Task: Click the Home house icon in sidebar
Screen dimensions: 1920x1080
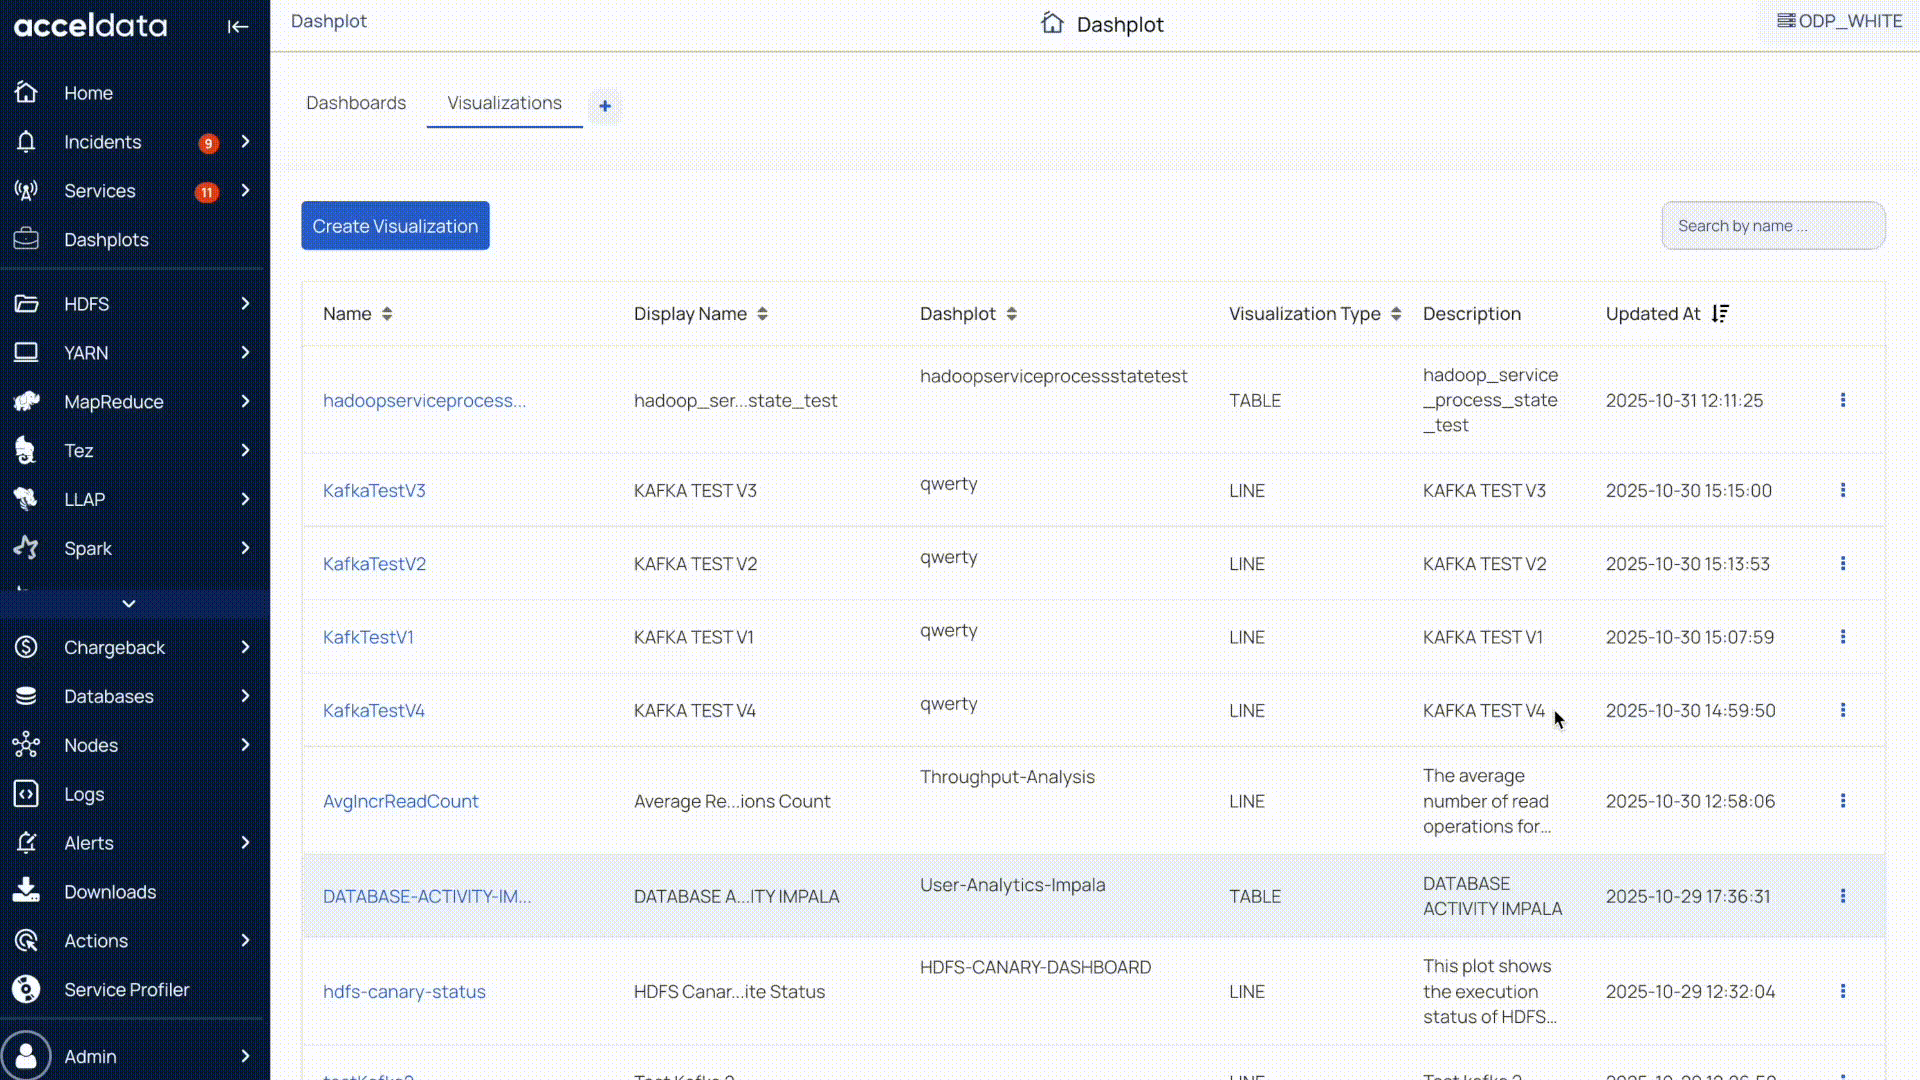Action: (x=26, y=93)
